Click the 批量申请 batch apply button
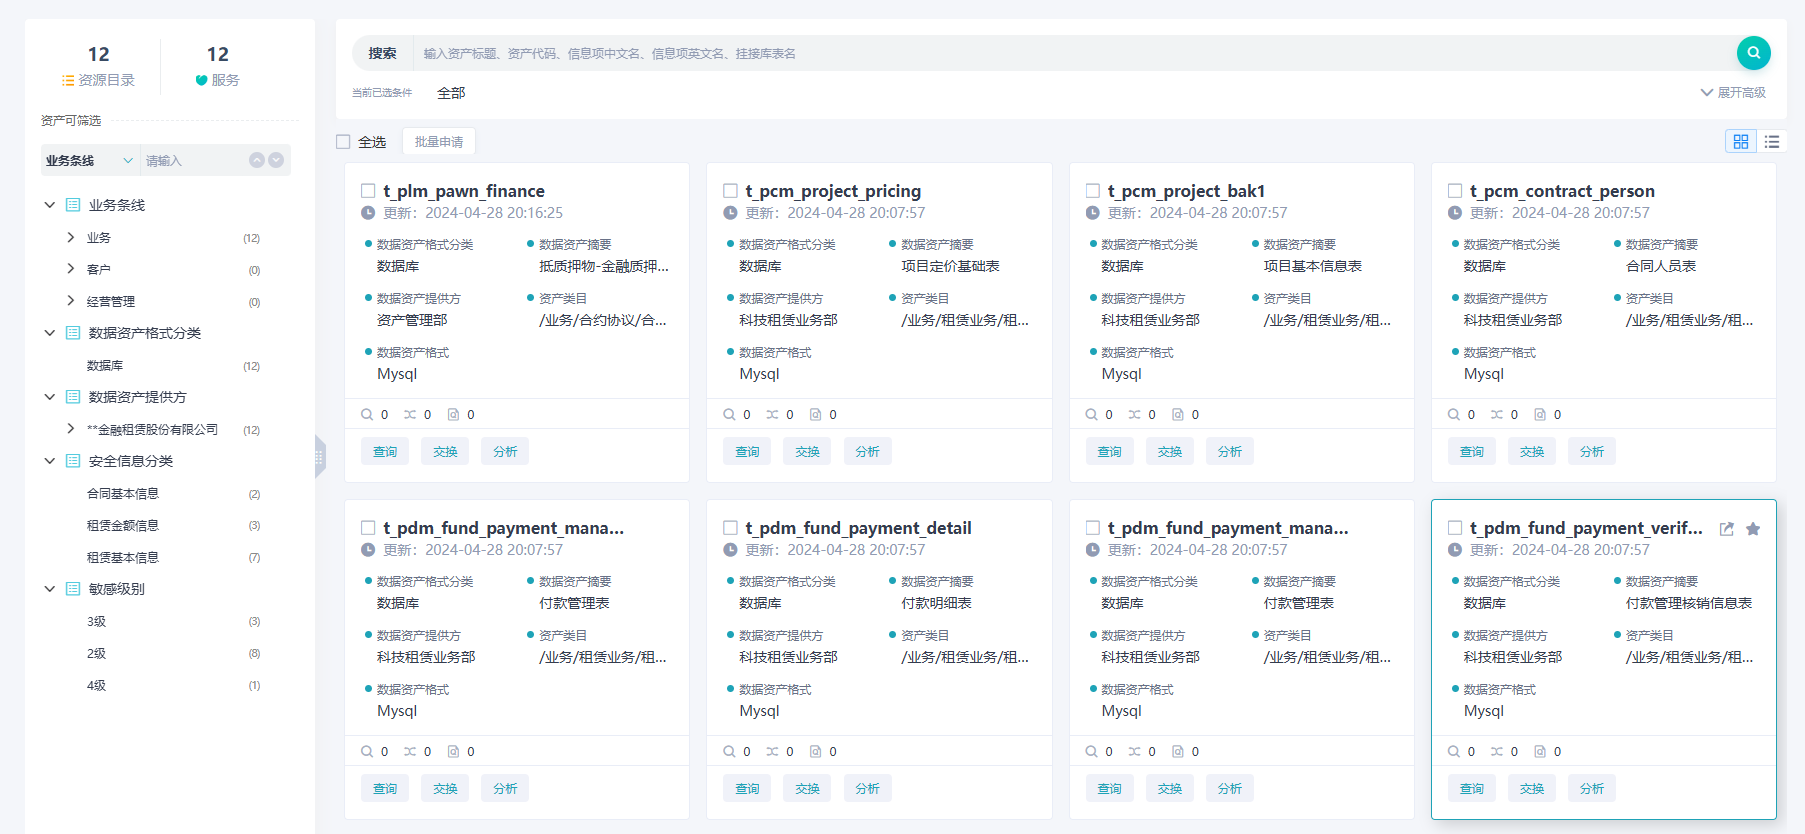 click(439, 142)
